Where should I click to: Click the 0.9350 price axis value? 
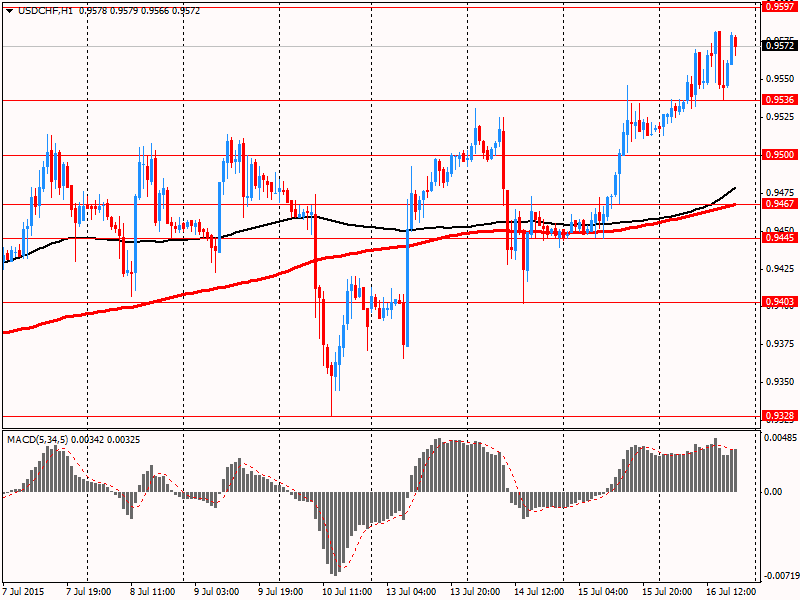coord(780,382)
